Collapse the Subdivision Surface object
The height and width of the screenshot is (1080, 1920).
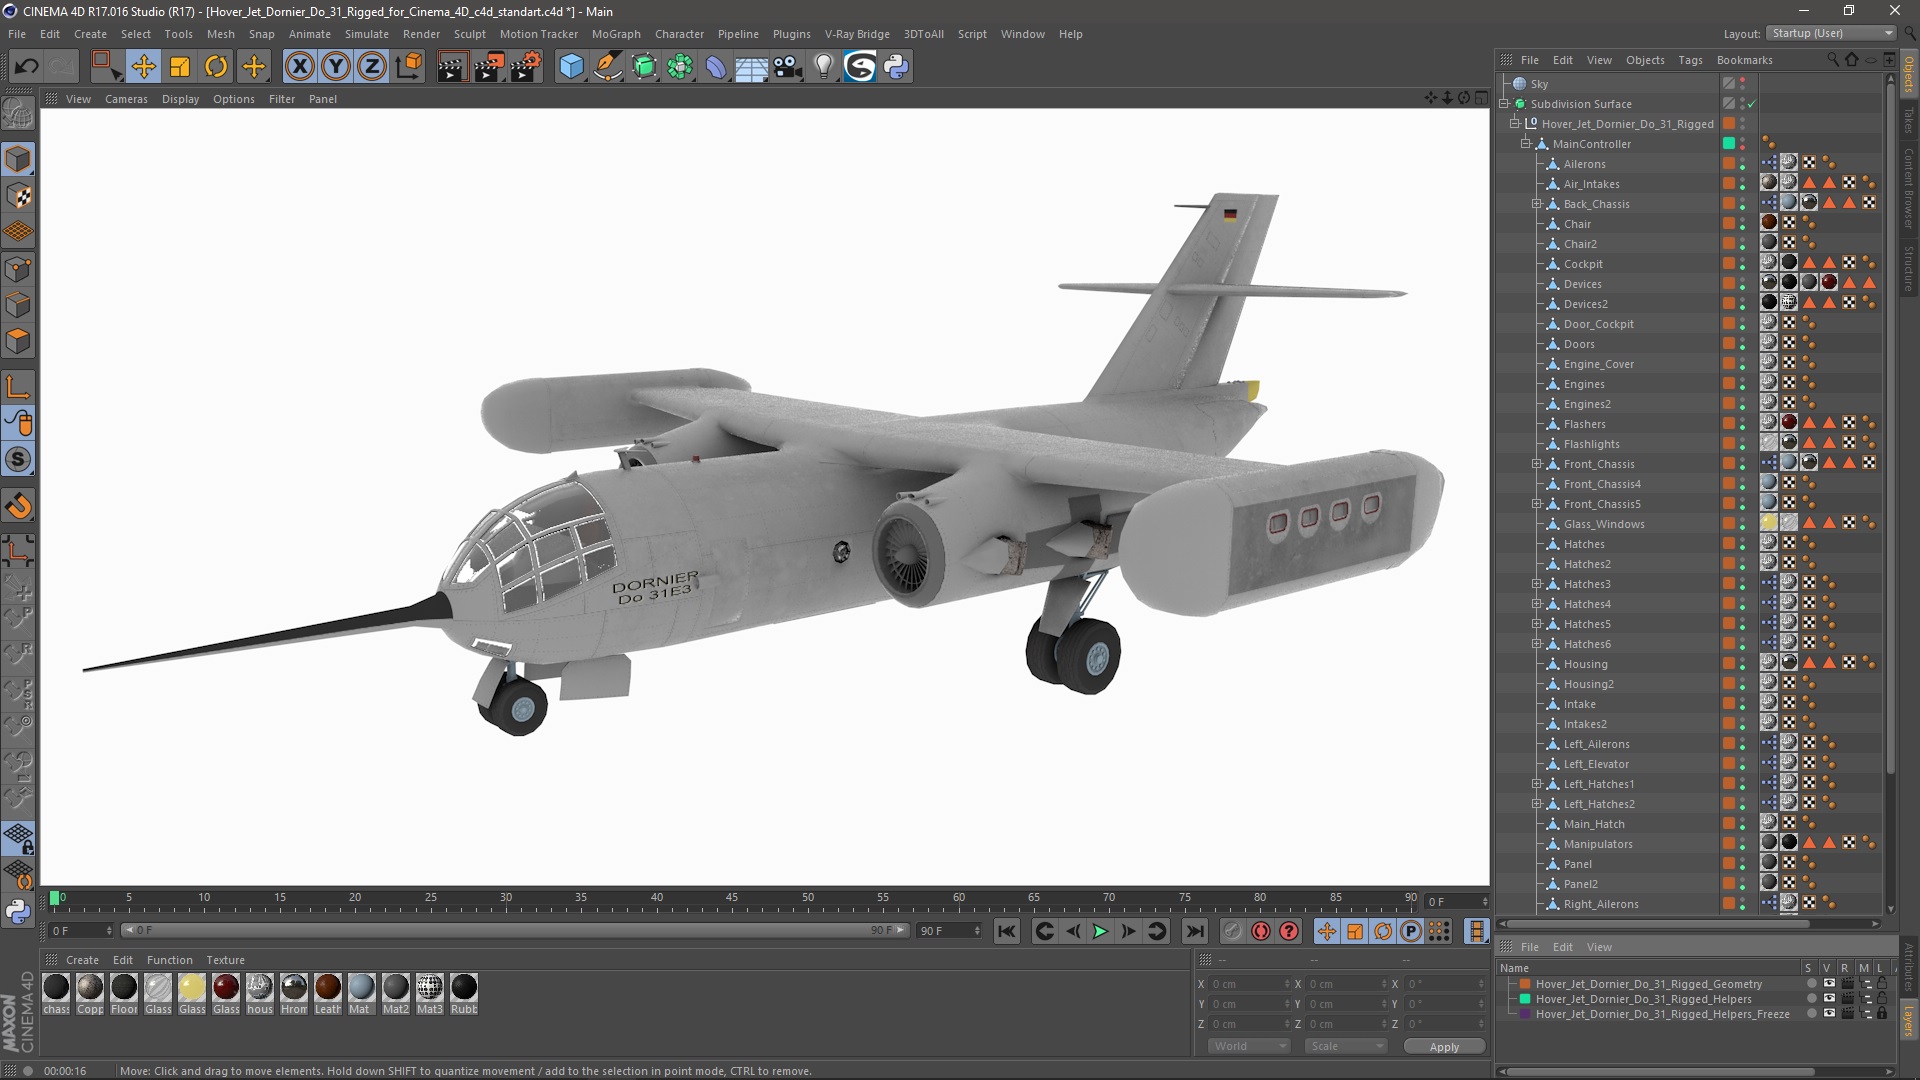(1504, 104)
